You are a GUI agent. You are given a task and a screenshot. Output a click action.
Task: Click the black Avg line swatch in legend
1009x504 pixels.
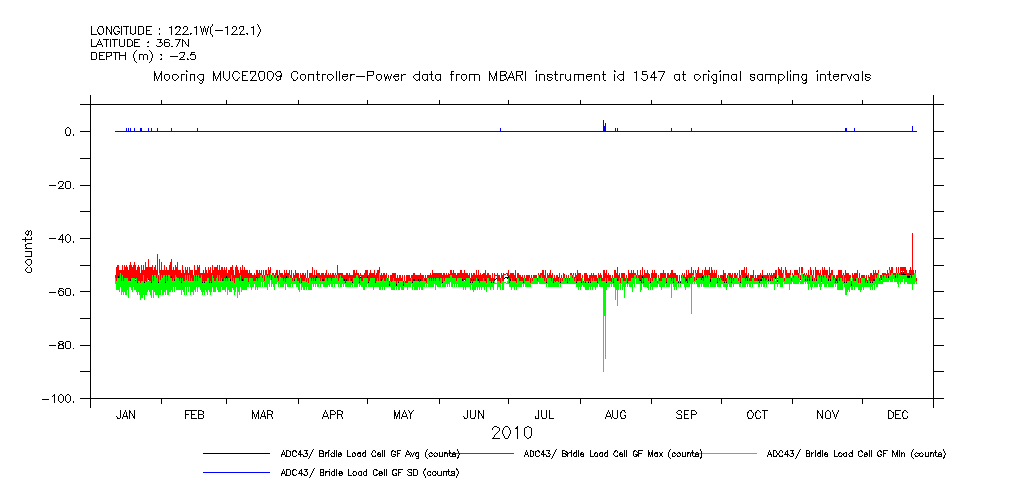click(x=236, y=454)
